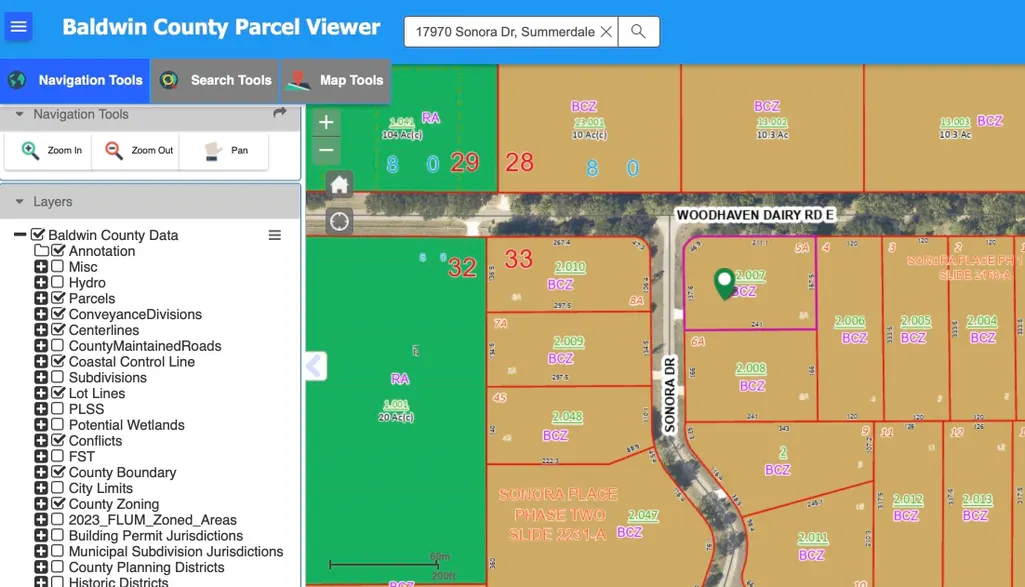Click the green location pin marker
This screenshot has height=587, width=1025.
(724, 284)
